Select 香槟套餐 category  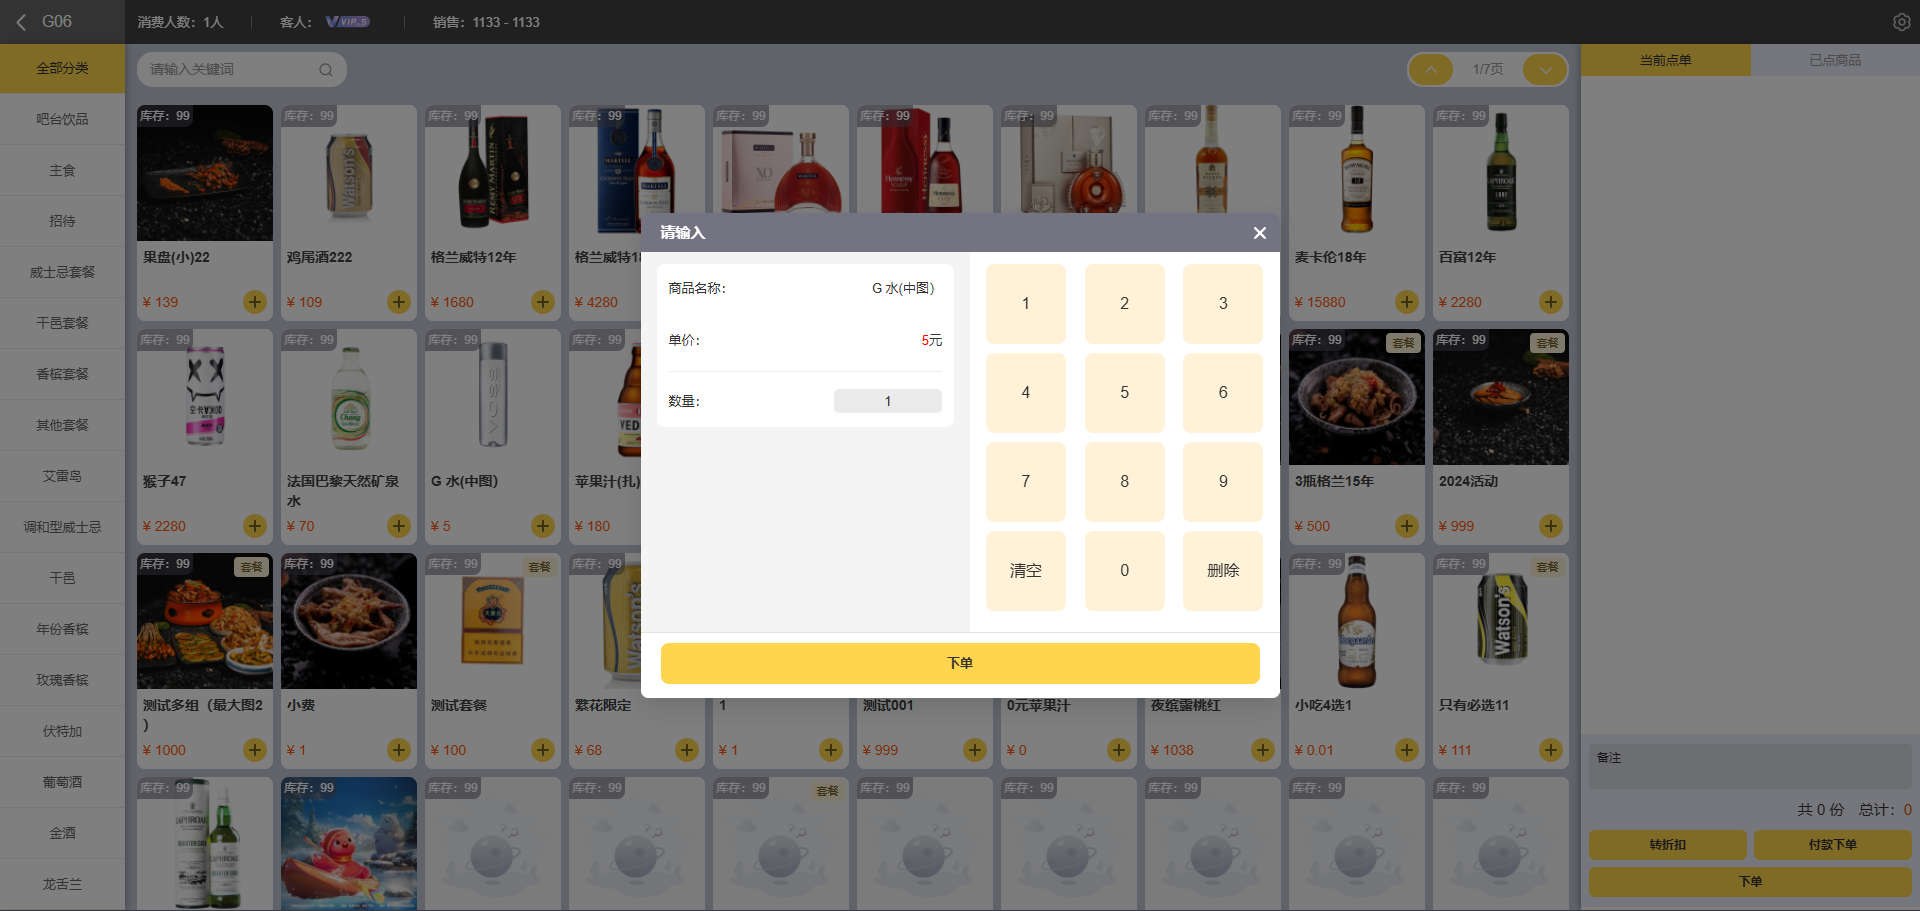point(63,375)
